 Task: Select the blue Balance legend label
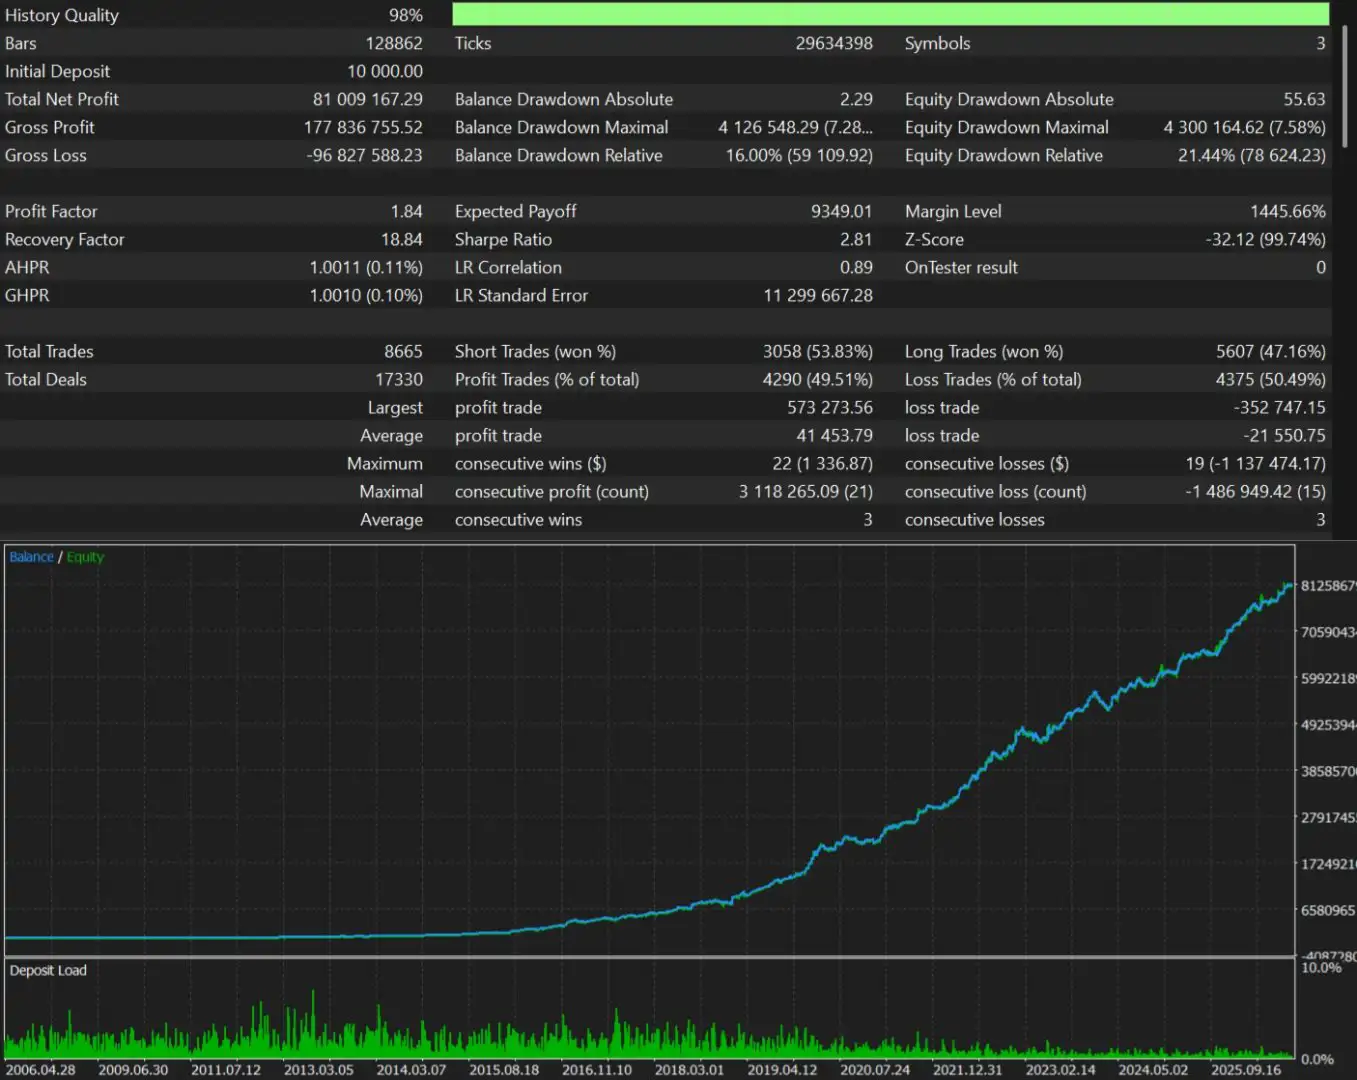(x=32, y=557)
